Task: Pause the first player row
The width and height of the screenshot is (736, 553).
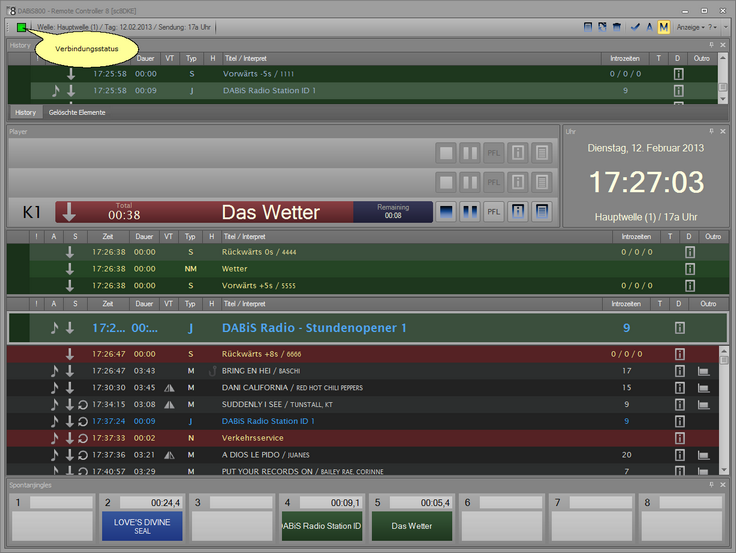Action: 470,153
